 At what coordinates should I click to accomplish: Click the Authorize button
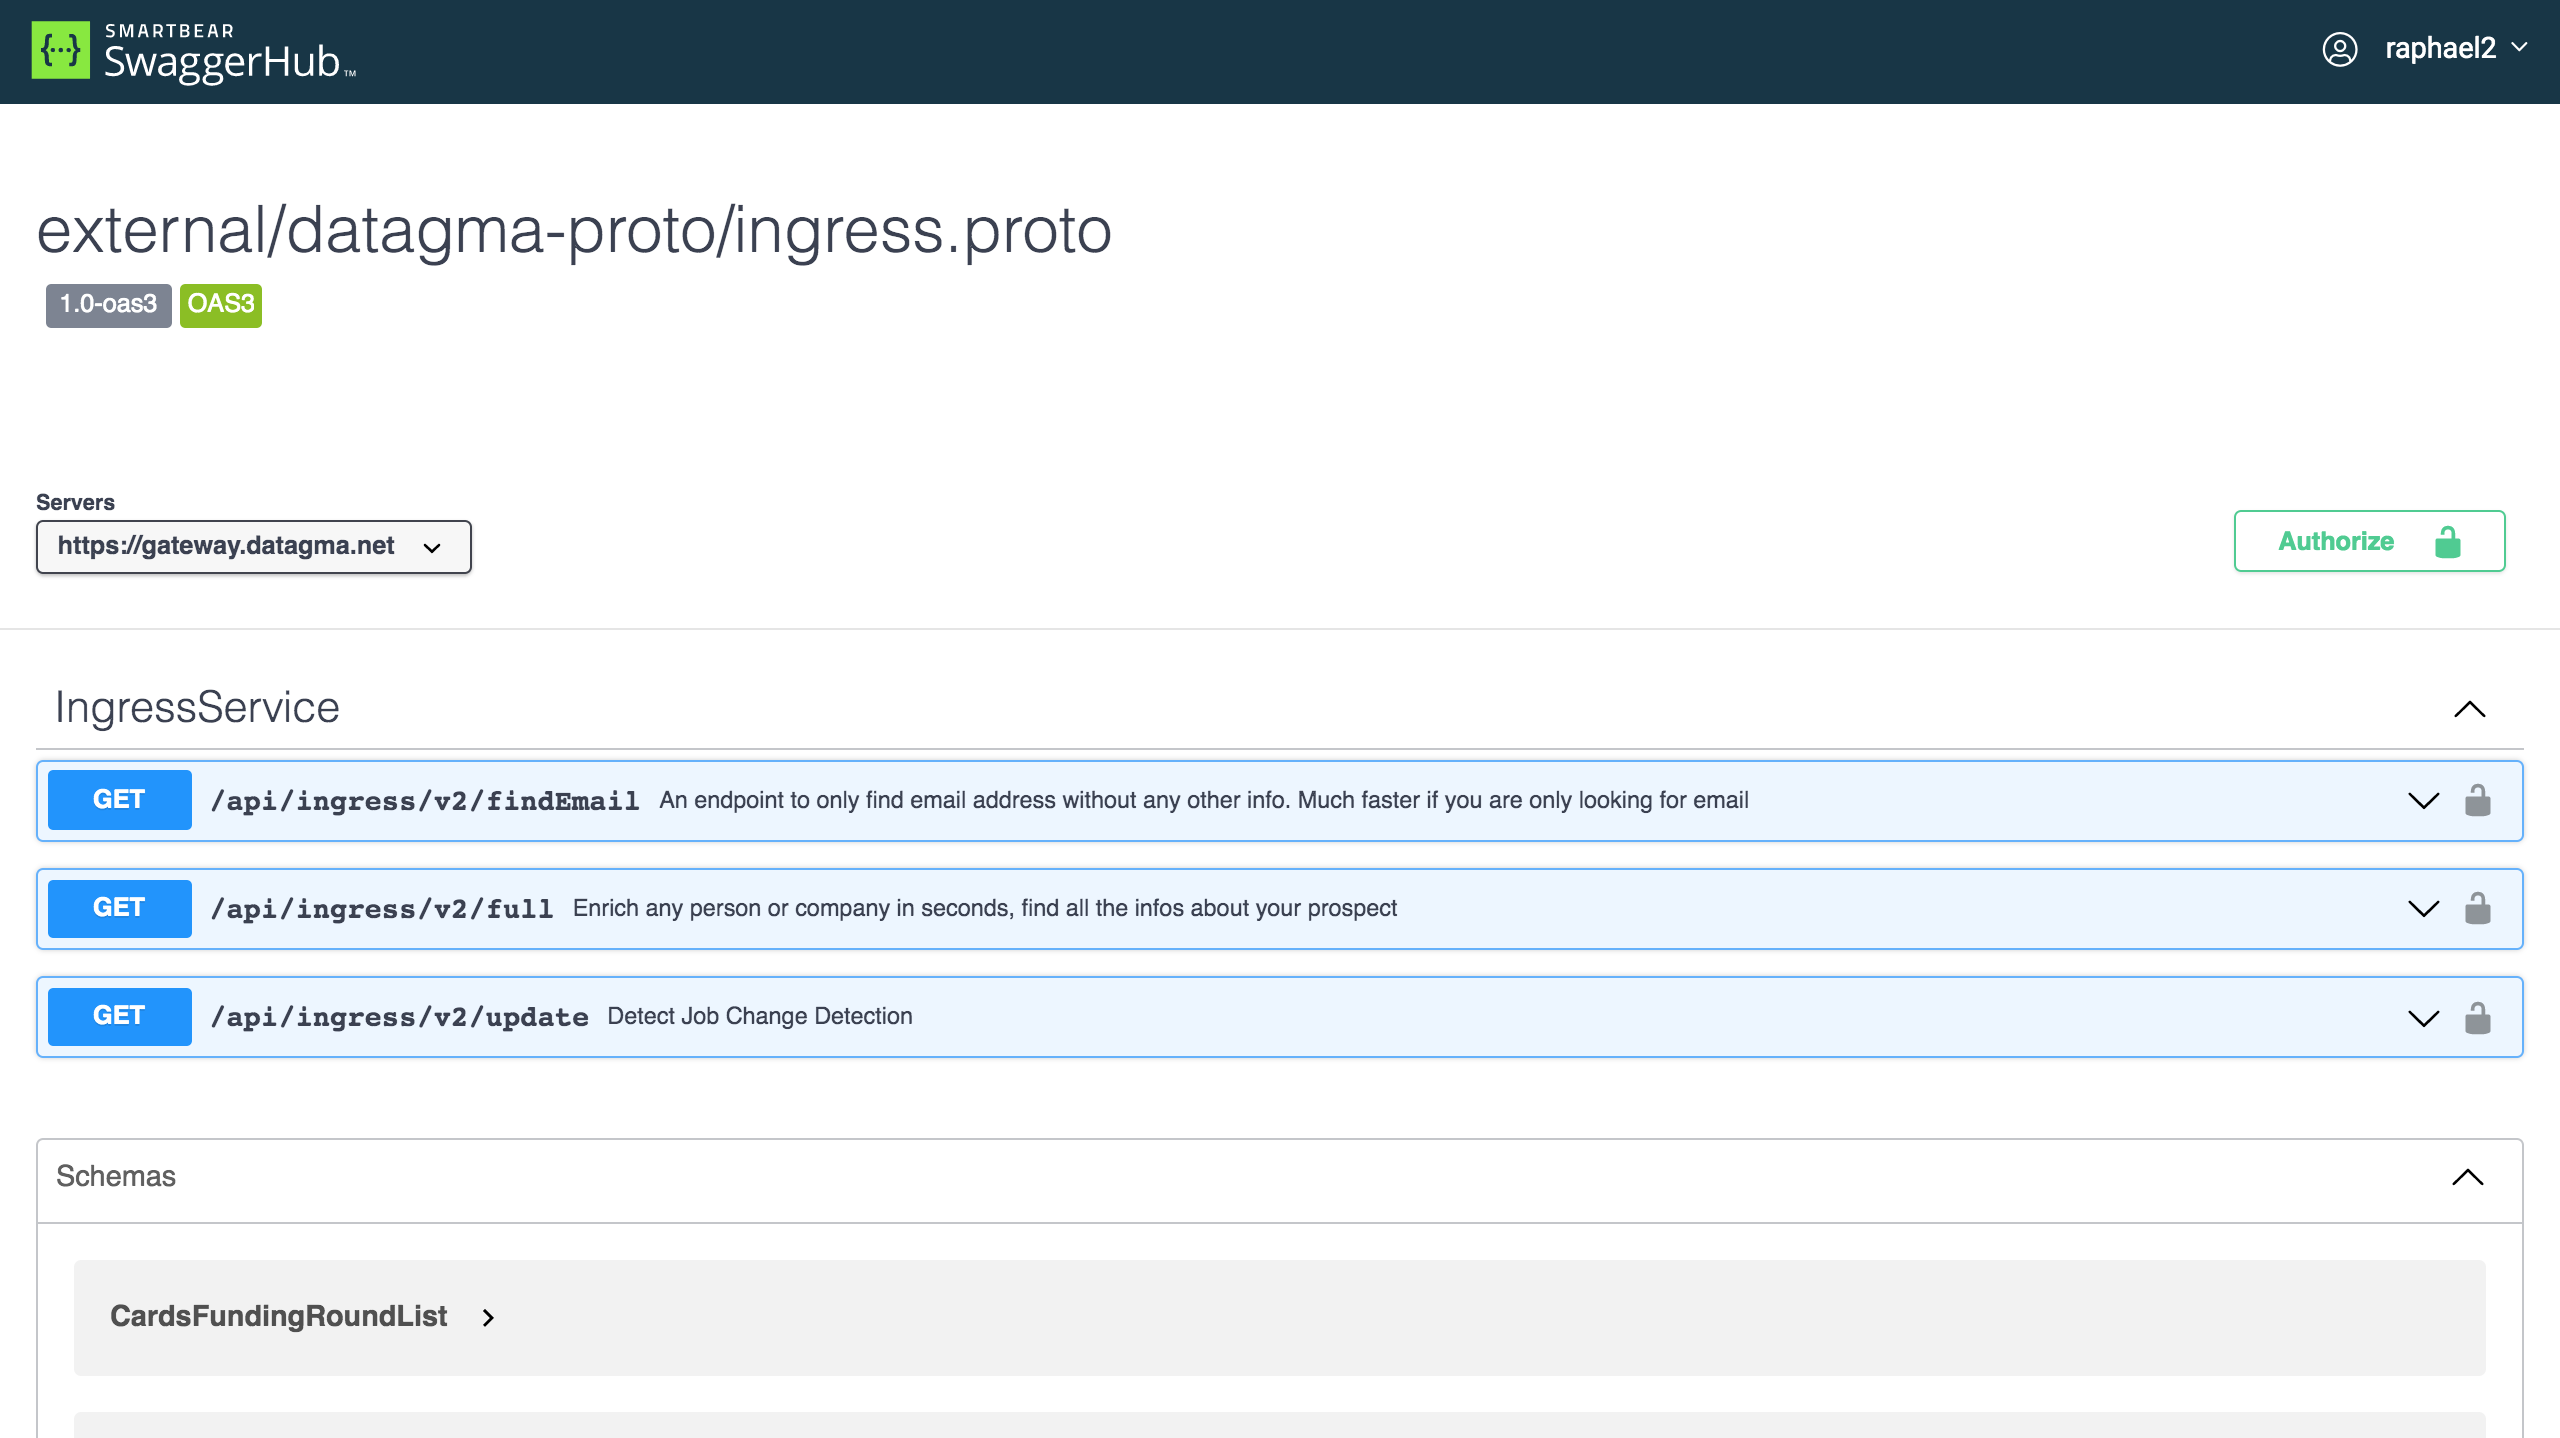tap(2369, 541)
